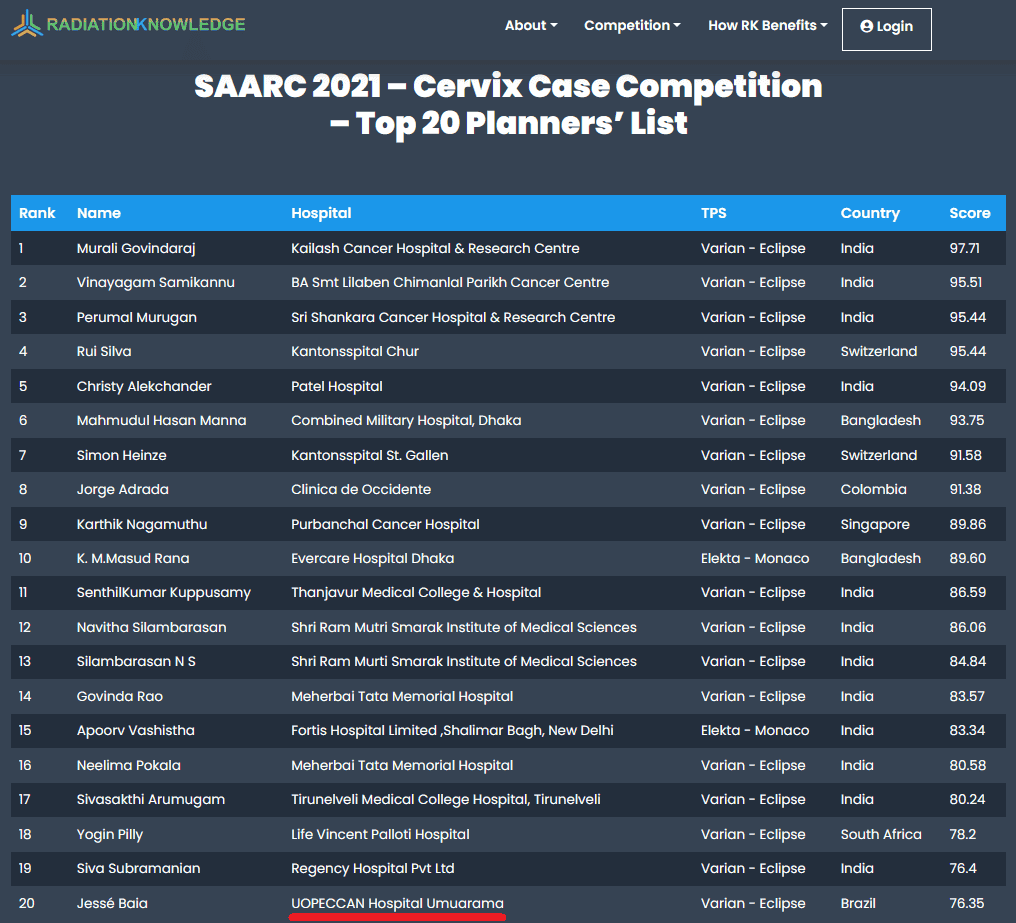Viewport: 1016px width, 923px height.
Task: Click Clinica de Occidente cell
Action: 361,489
